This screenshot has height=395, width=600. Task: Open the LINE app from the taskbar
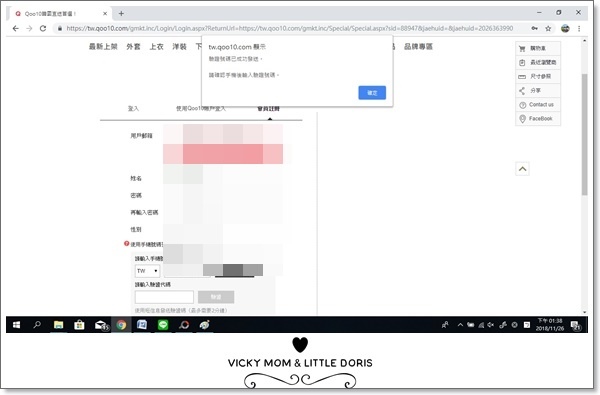(x=163, y=325)
